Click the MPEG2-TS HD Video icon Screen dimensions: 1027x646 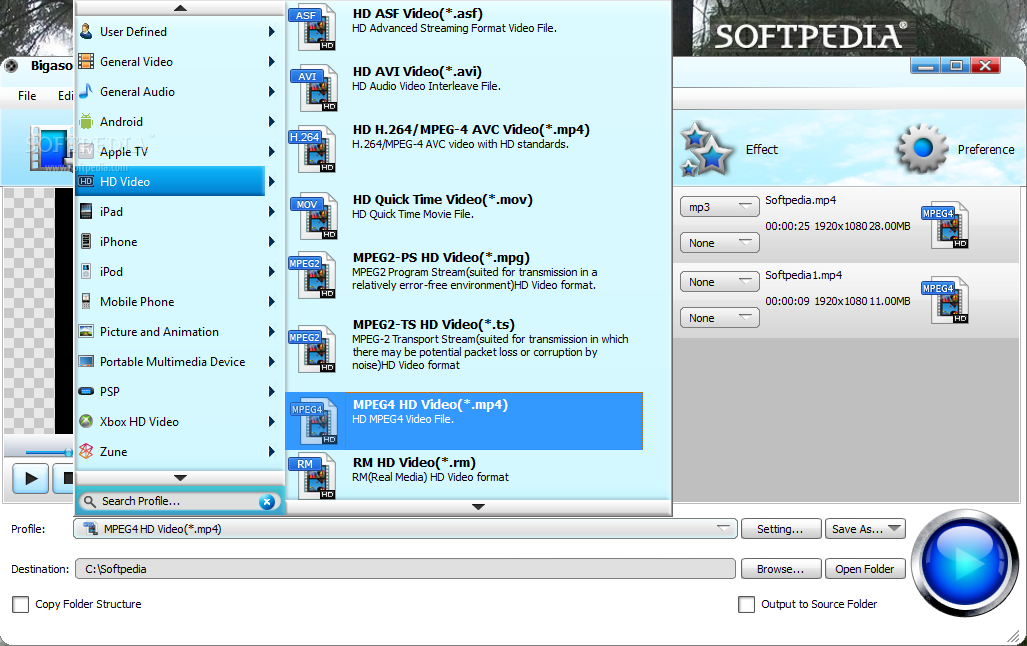(x=312, y=351)
